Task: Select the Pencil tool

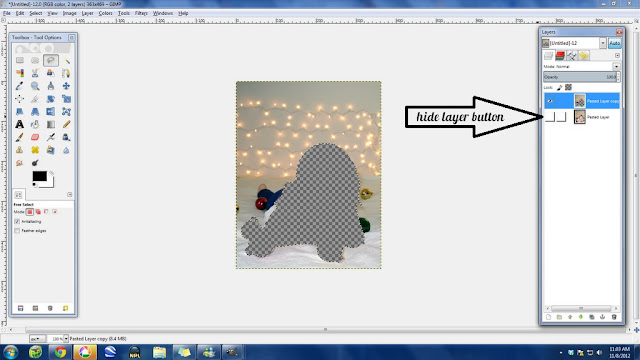Action: (66, 124)
